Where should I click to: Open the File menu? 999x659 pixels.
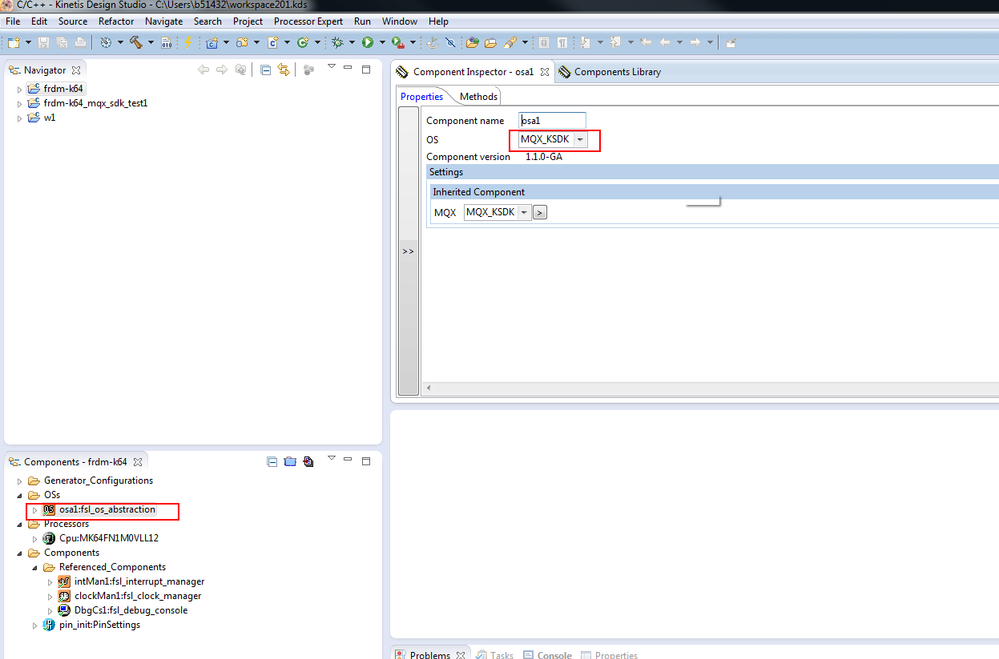coord(13,21)
